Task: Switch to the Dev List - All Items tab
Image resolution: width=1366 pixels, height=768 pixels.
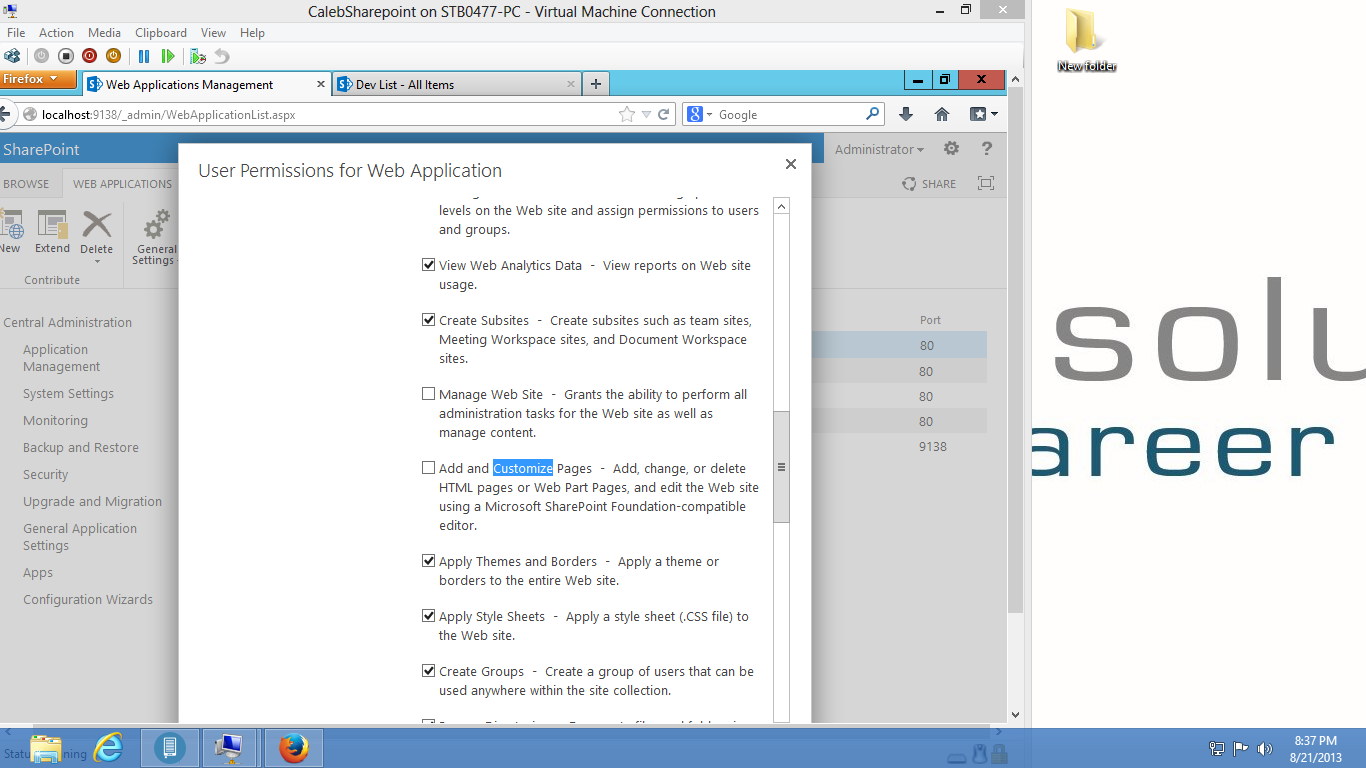Action: coord(456,84)
